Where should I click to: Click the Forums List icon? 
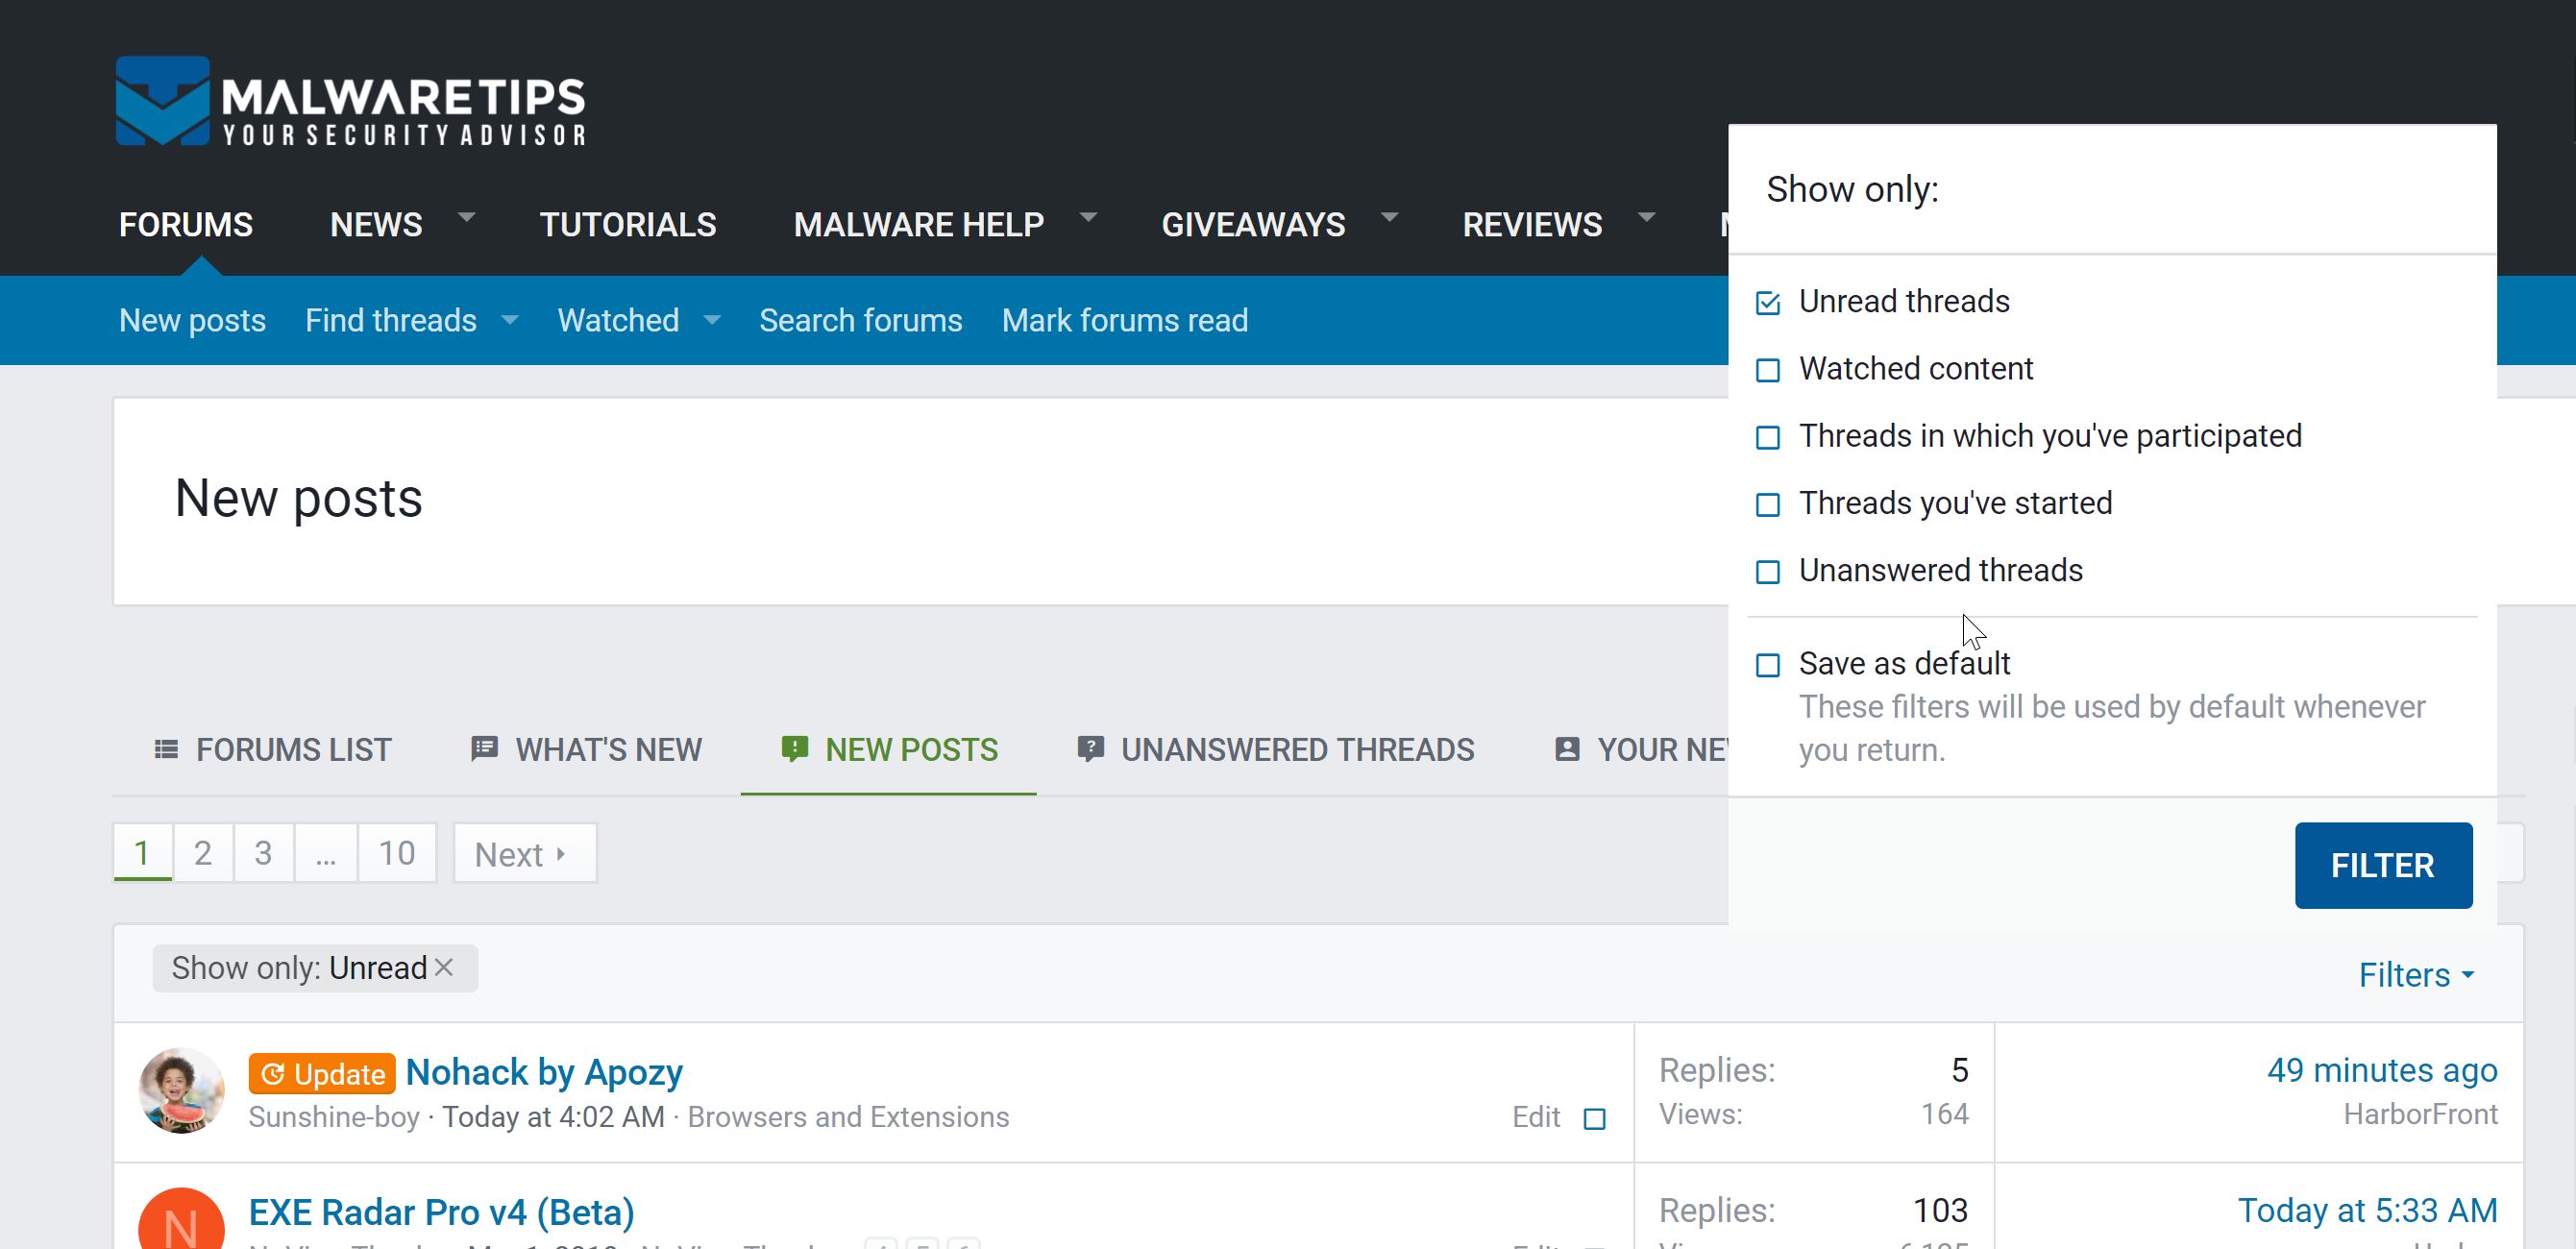(166, 749)
